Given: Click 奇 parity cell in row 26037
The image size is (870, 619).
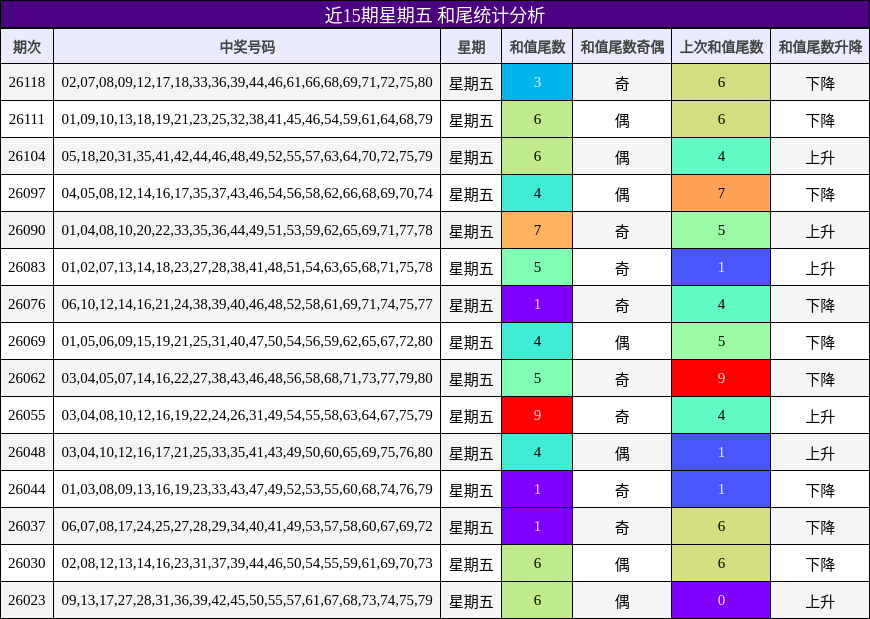Looking at the screenshot, I should click(x=622, y=526).
